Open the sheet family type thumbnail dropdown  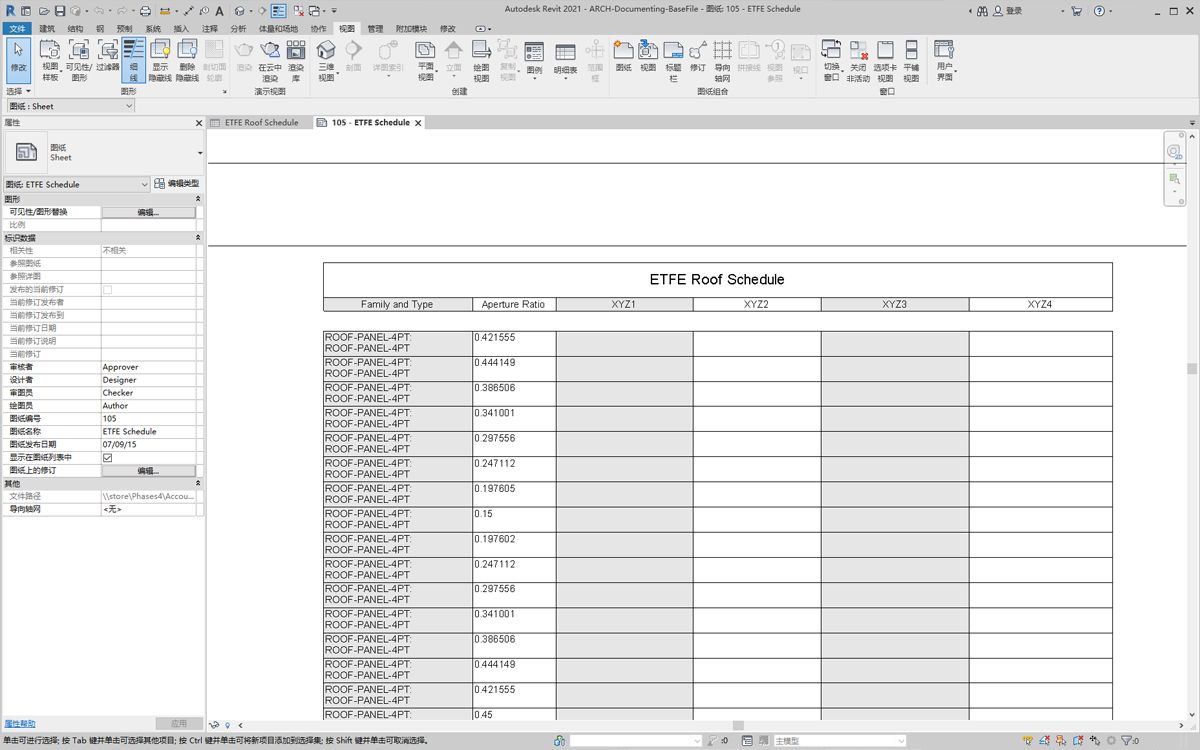point(200,153)
